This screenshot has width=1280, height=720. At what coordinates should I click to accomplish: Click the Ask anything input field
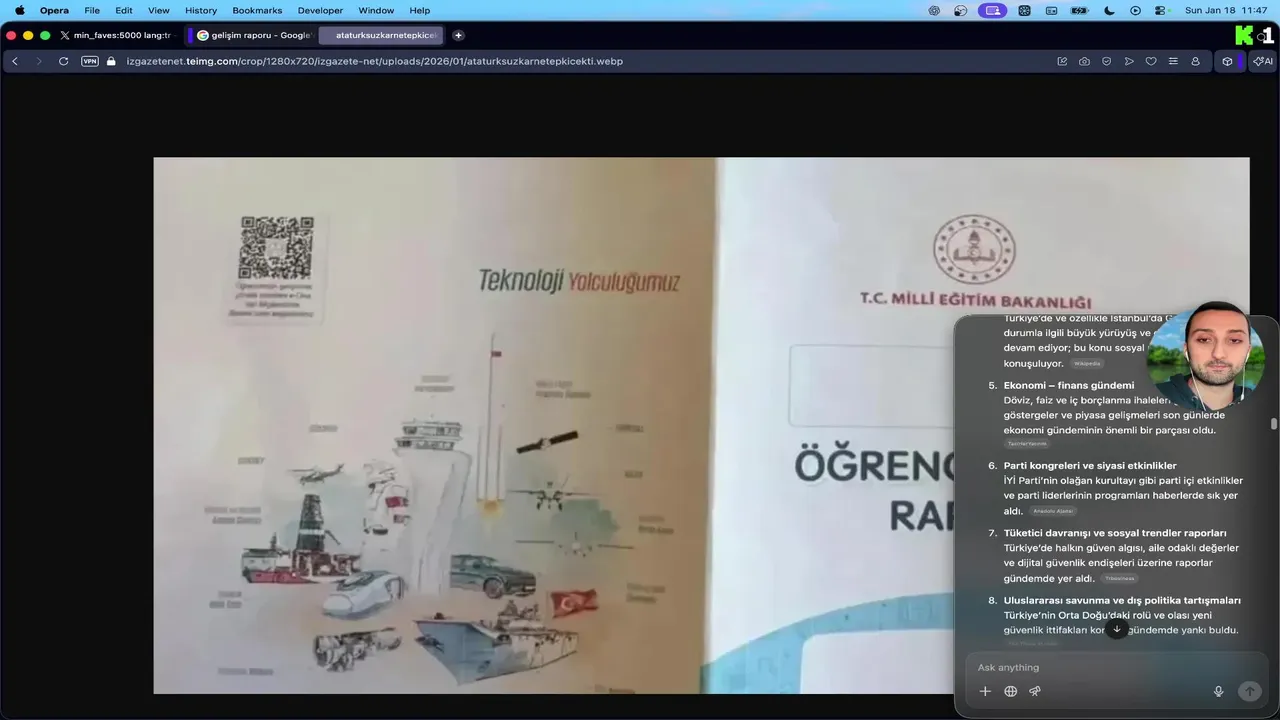click(x=1116, y=667)
